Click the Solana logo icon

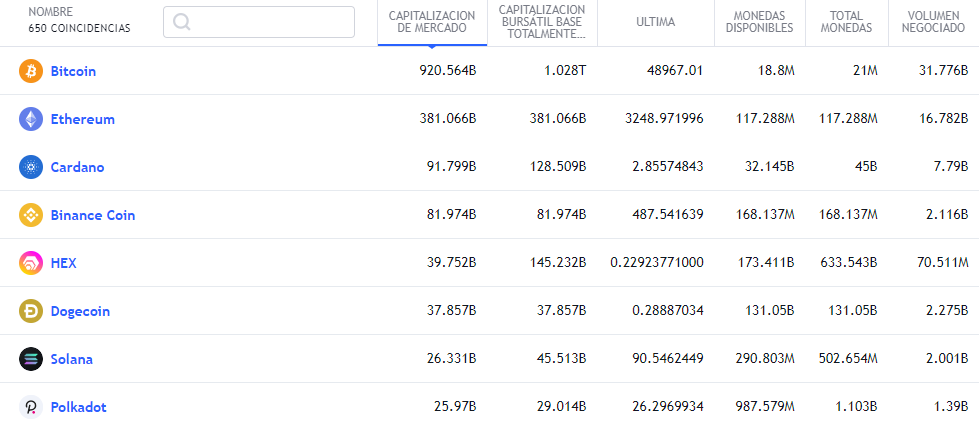pos(31,359)
